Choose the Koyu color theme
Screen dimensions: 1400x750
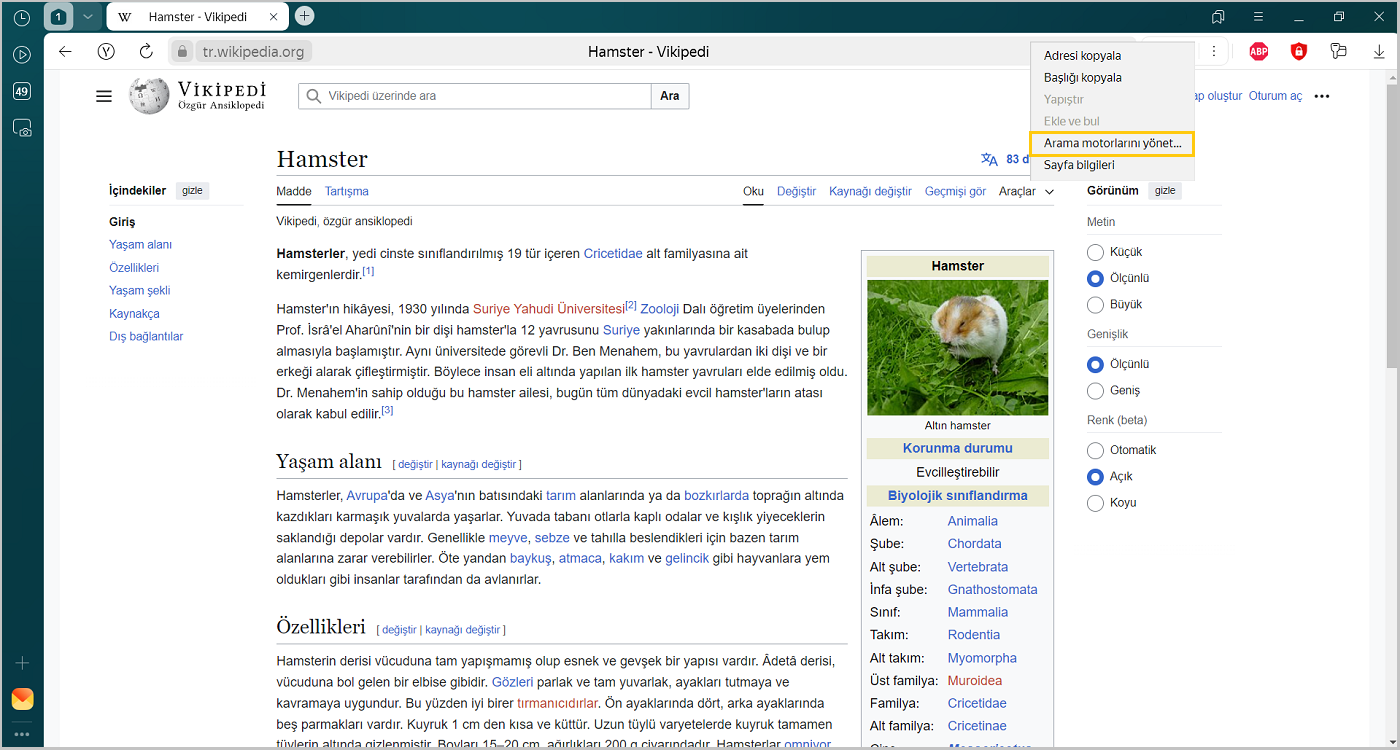pyautogui.click(x=1095, y=502)
